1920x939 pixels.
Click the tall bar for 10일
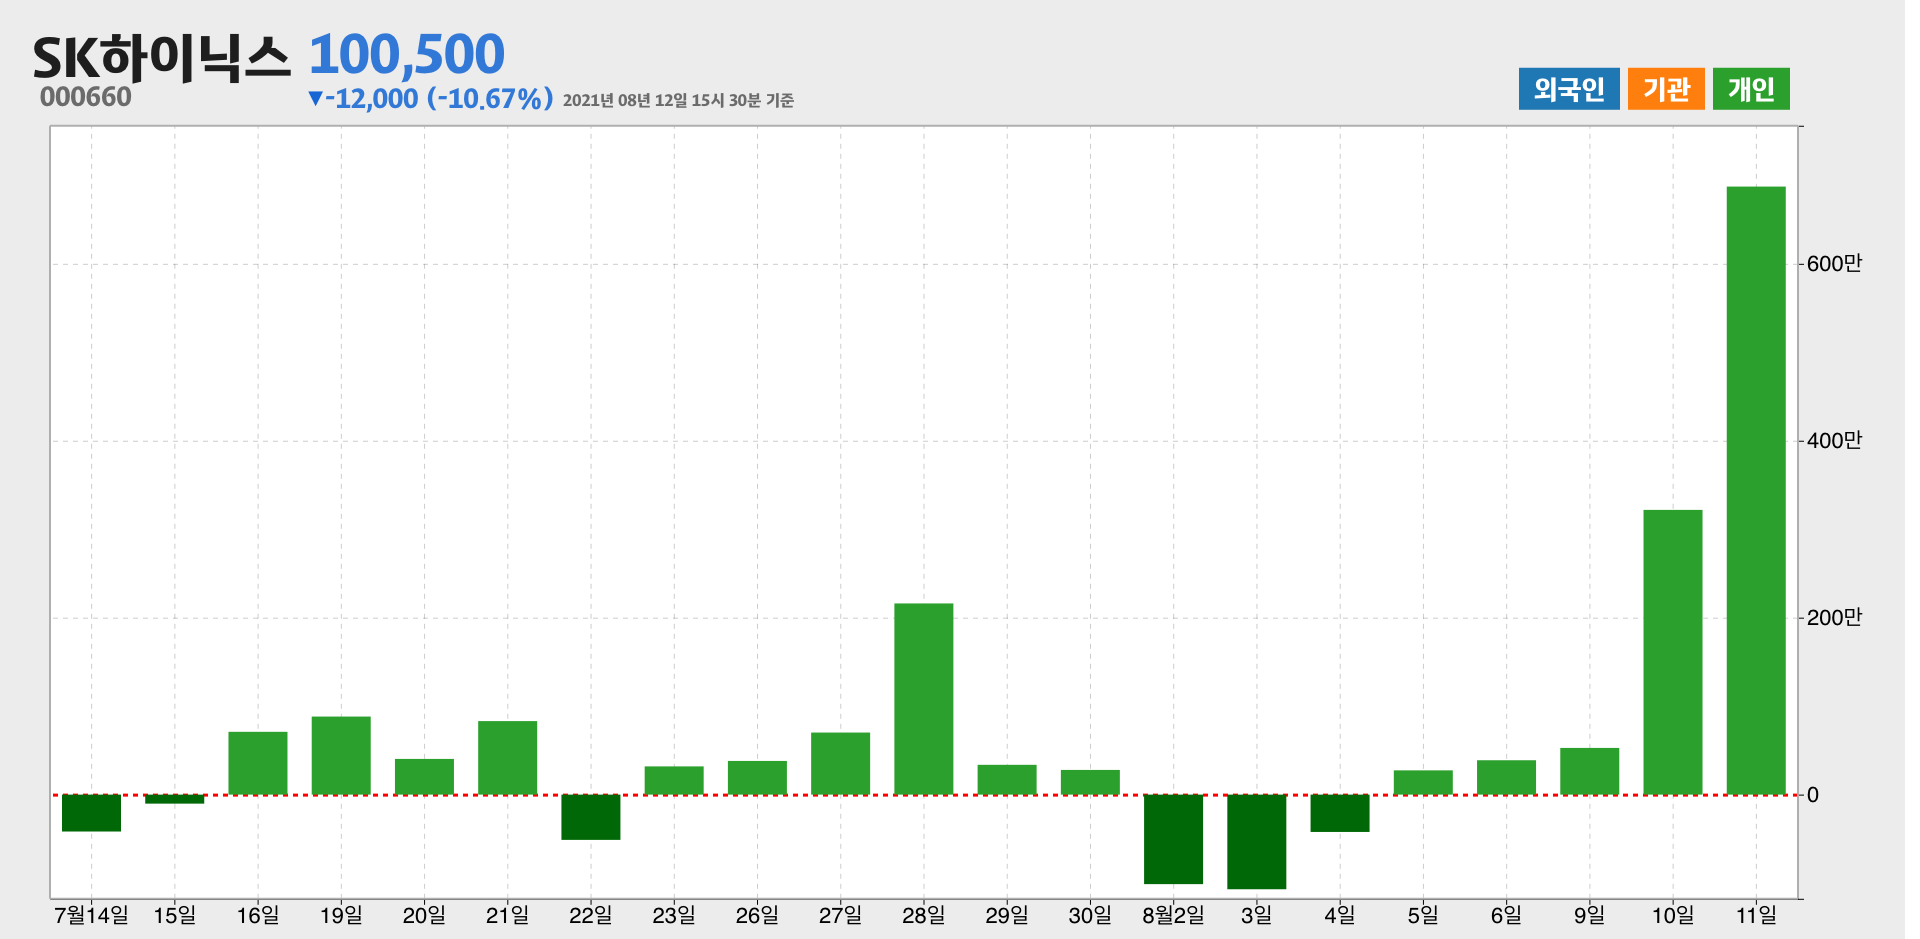click(x=1672, y=653)
